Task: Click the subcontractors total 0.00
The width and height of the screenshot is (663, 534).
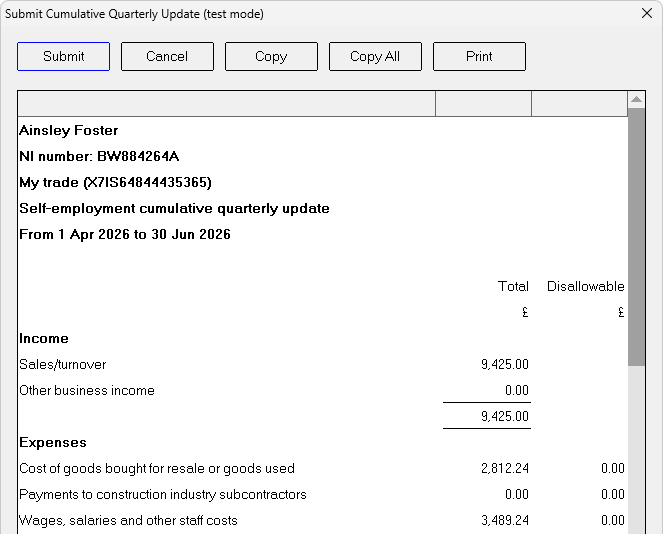Action: click(x=517, y=495)
